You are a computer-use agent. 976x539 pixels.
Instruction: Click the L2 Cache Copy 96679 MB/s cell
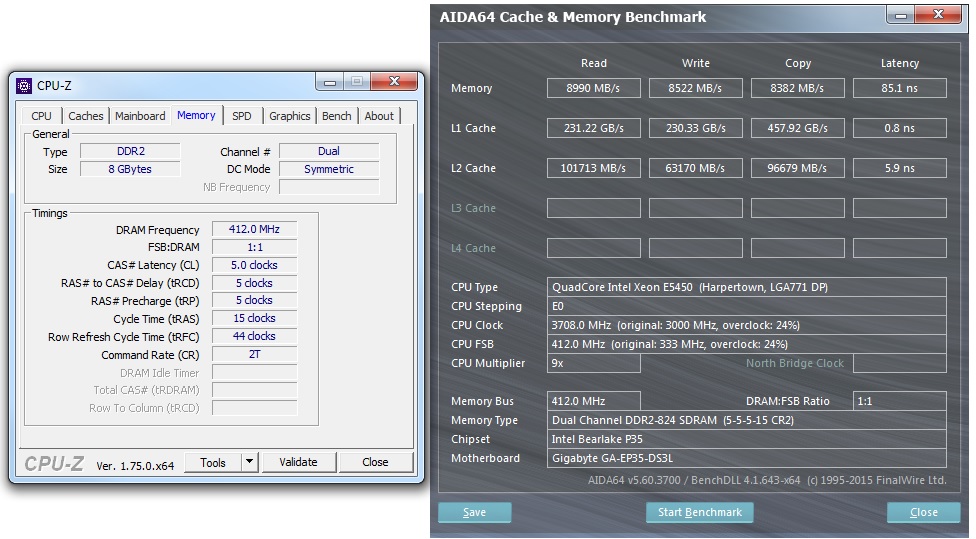click(798, 168)
